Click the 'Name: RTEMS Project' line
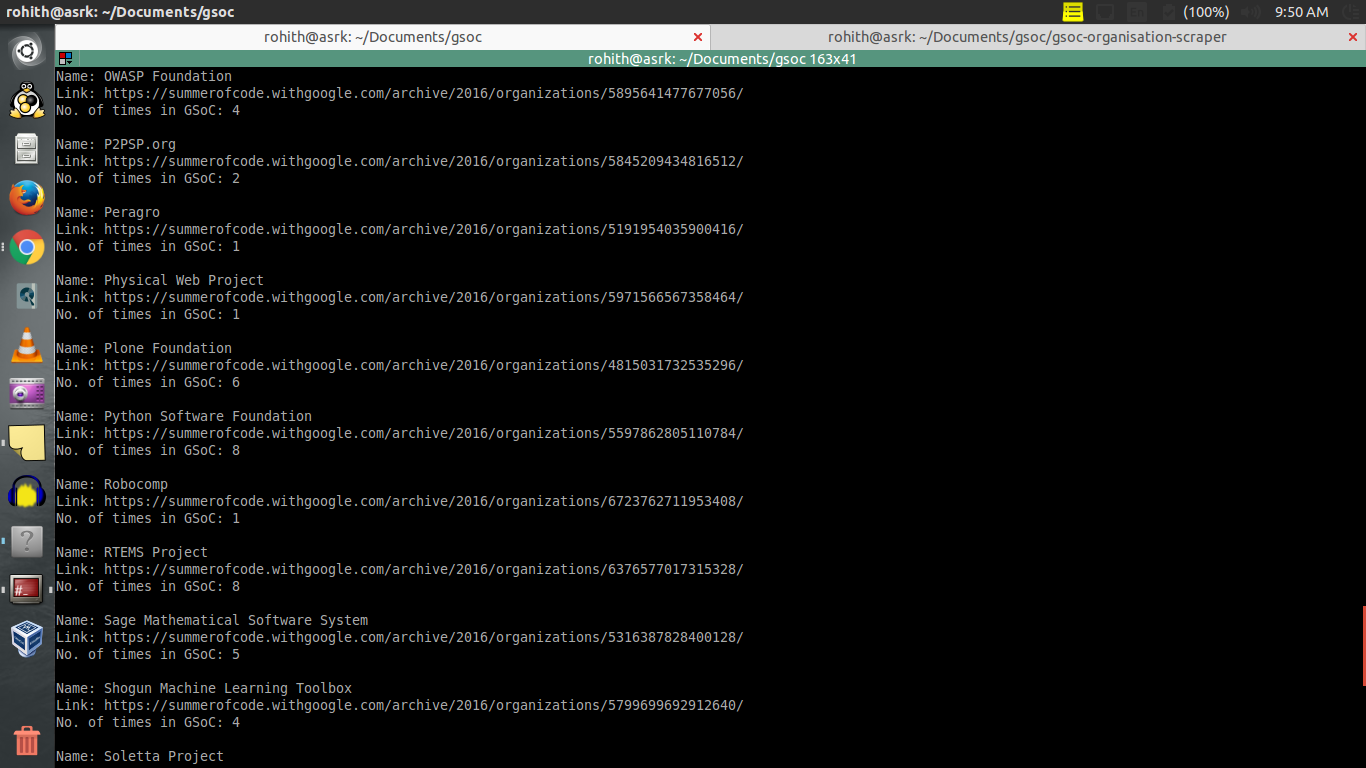 [x=132, y=552]
